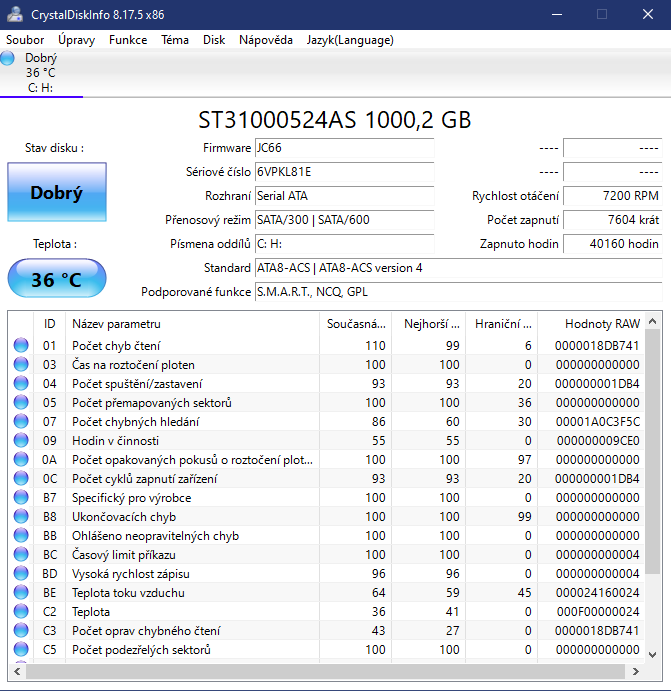Click the vertical scrollbar thumb
Screen dimensions: 671x691
653,452
